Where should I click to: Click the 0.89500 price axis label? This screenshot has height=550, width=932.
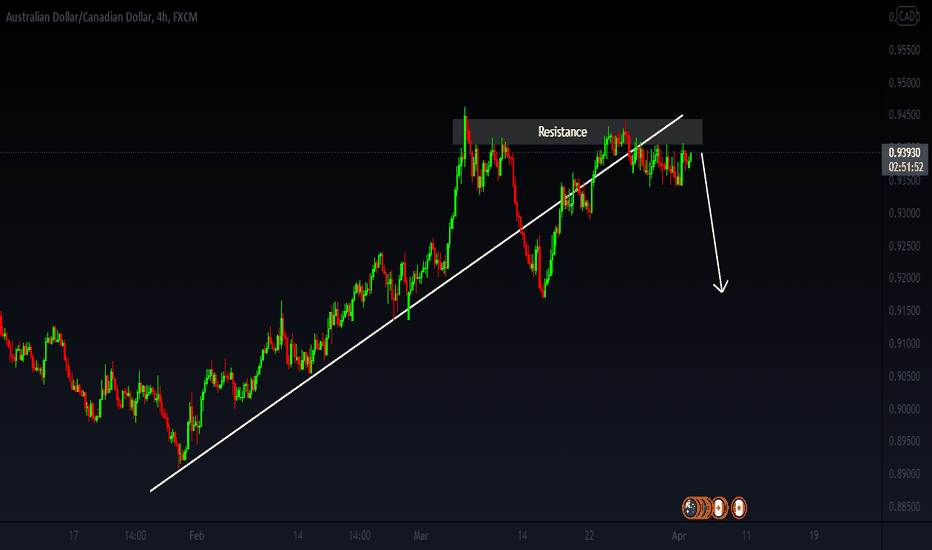[904, 441]
